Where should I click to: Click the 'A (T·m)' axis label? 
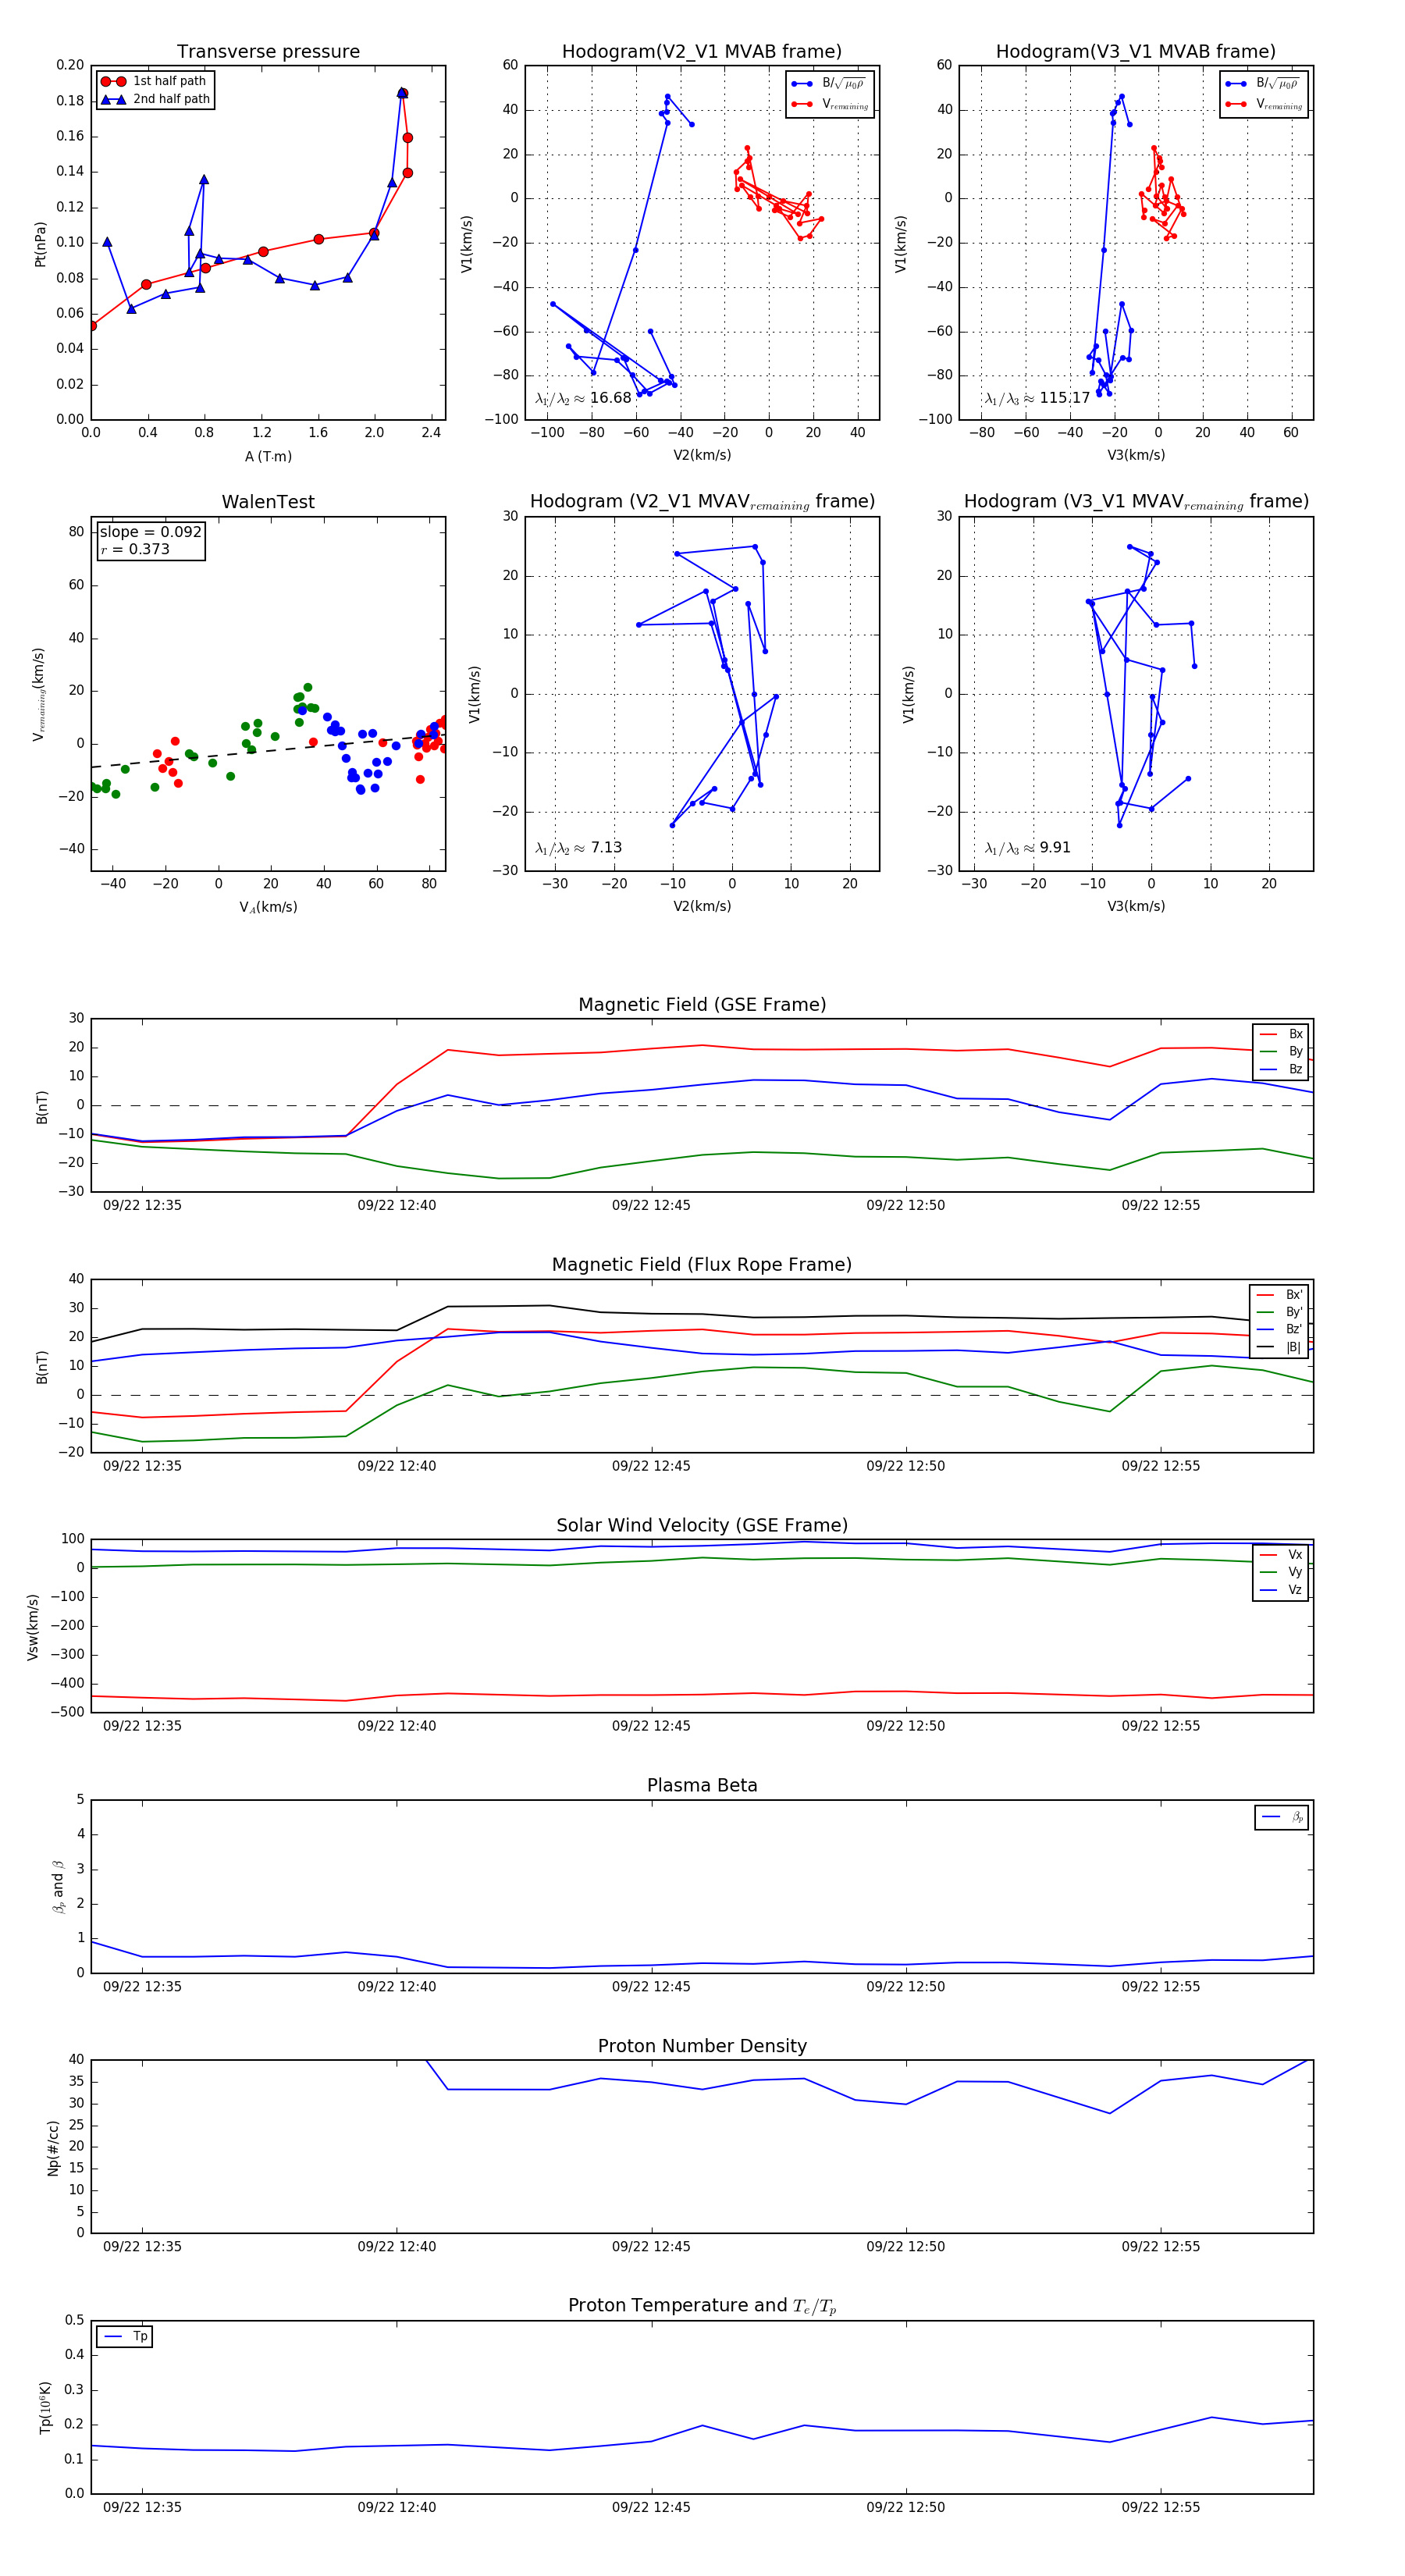click(x=268, y=456)
